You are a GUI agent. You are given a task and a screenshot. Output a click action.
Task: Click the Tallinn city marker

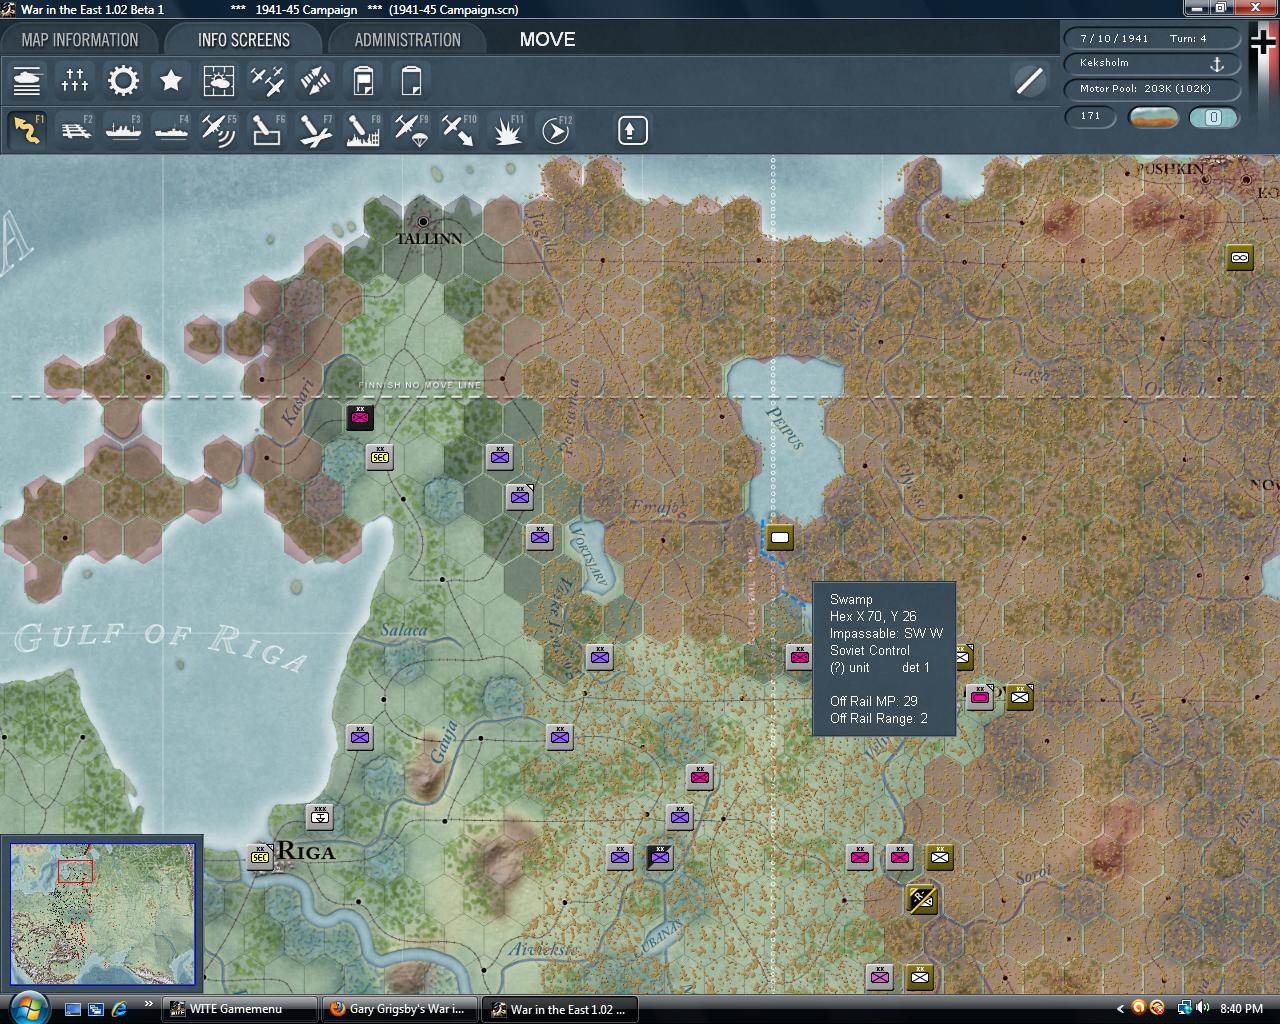pyautogui.click(x=424, y=221)
